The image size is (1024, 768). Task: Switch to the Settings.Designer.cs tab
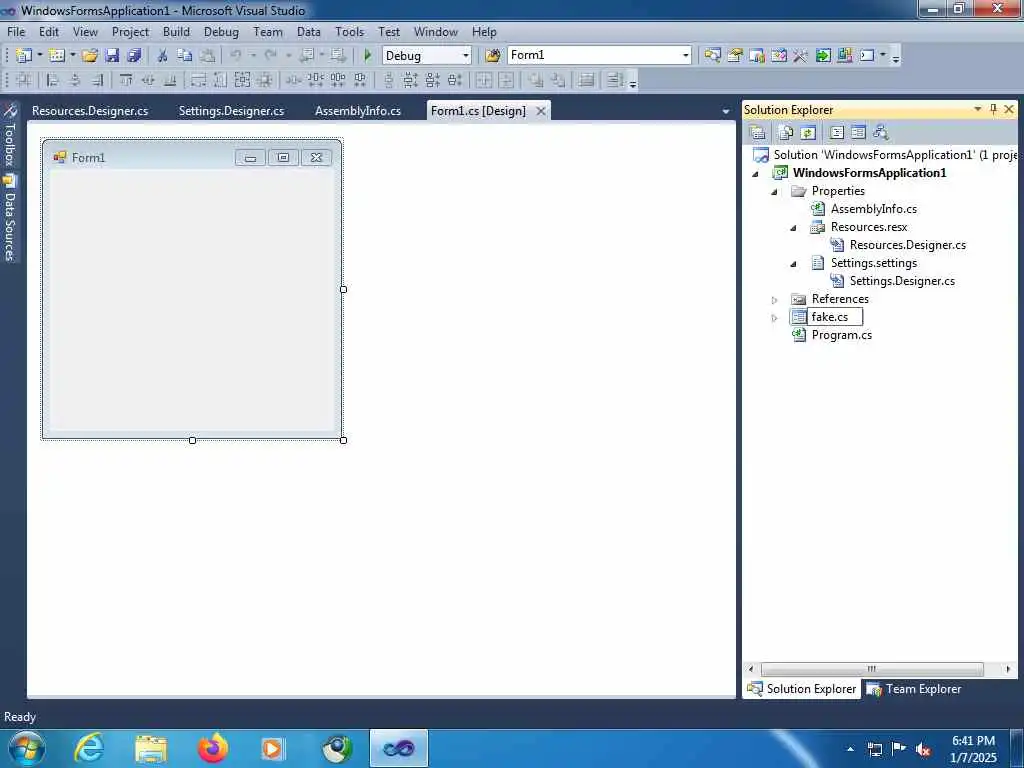(231, 110)
